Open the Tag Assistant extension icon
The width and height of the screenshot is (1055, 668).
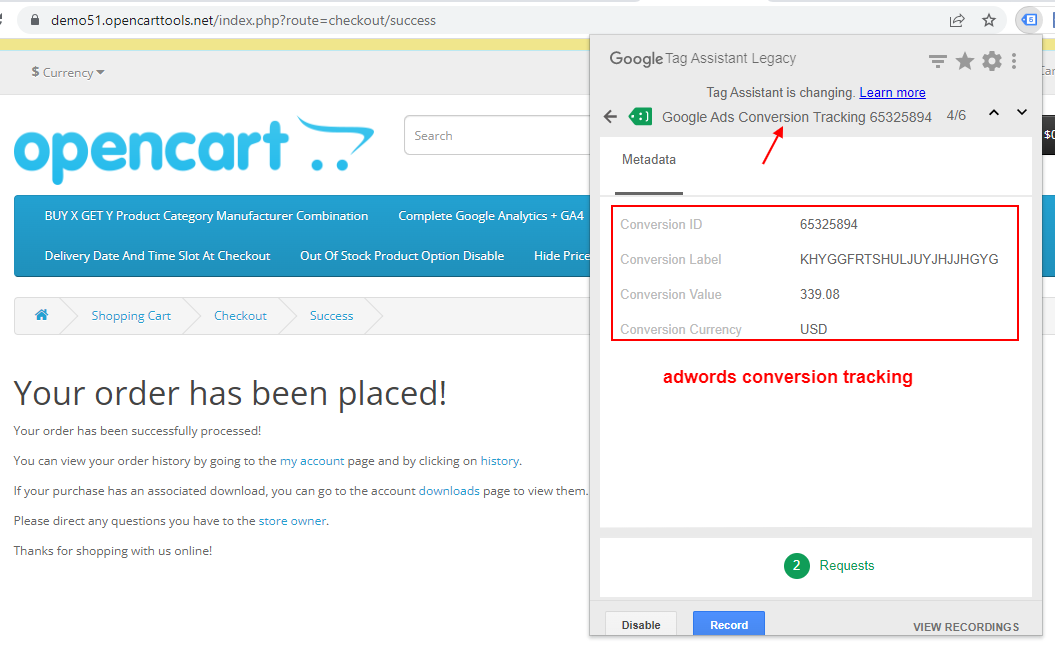[x=1029, y=20]
